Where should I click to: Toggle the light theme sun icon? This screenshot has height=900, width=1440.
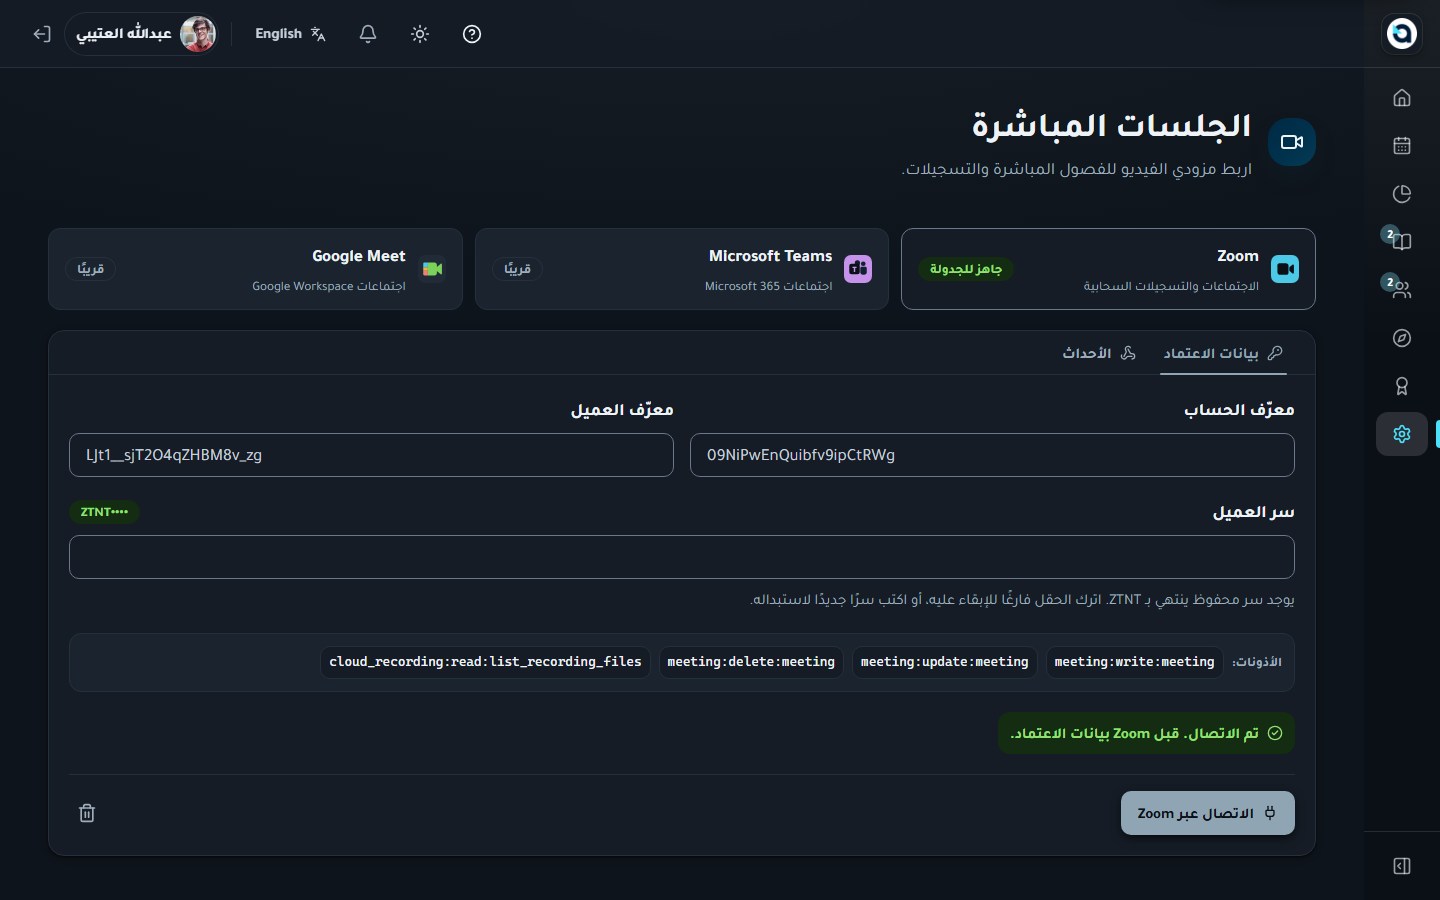(x=420, y=34)
